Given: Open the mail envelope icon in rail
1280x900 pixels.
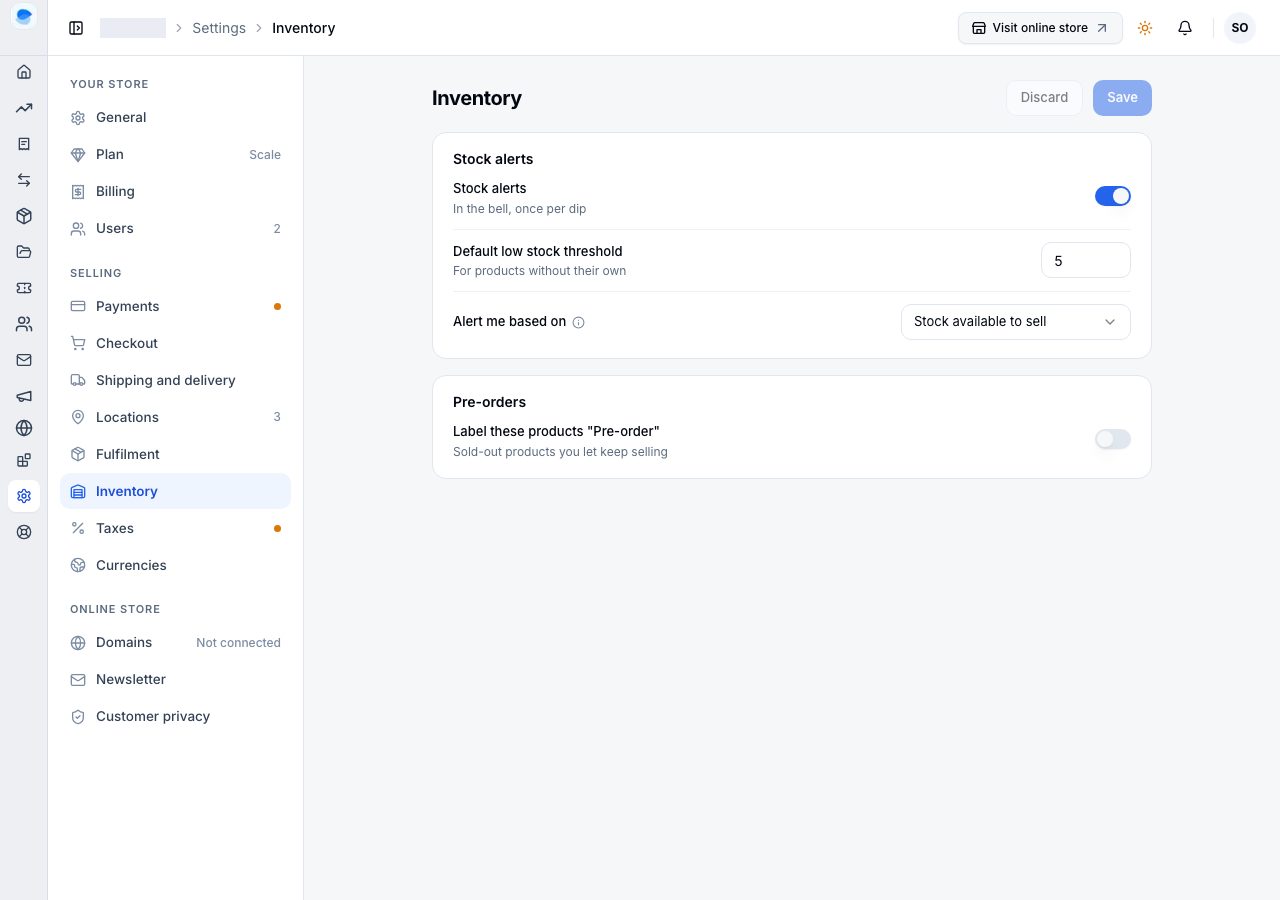Looking at the screenshot, I should click(24, 360).
